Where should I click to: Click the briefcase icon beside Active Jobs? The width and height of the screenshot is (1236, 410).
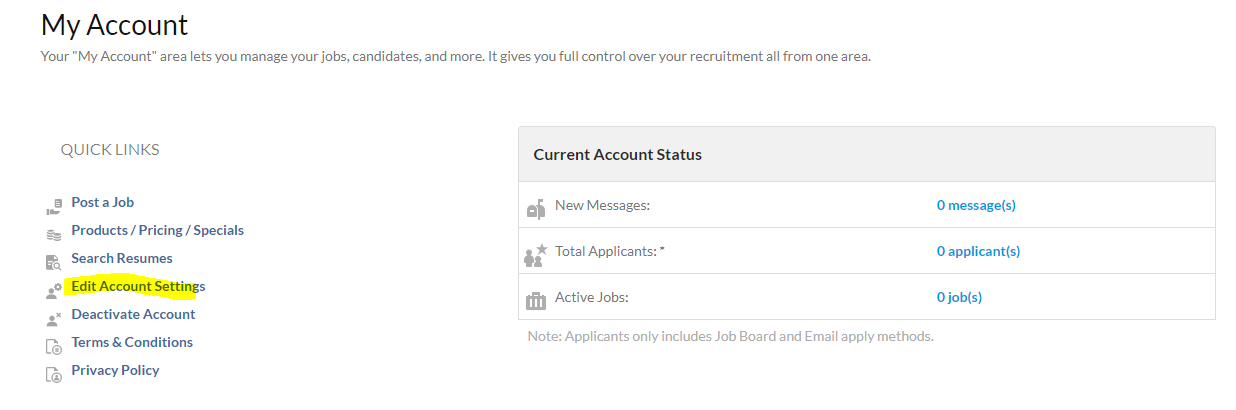point(536,300)
